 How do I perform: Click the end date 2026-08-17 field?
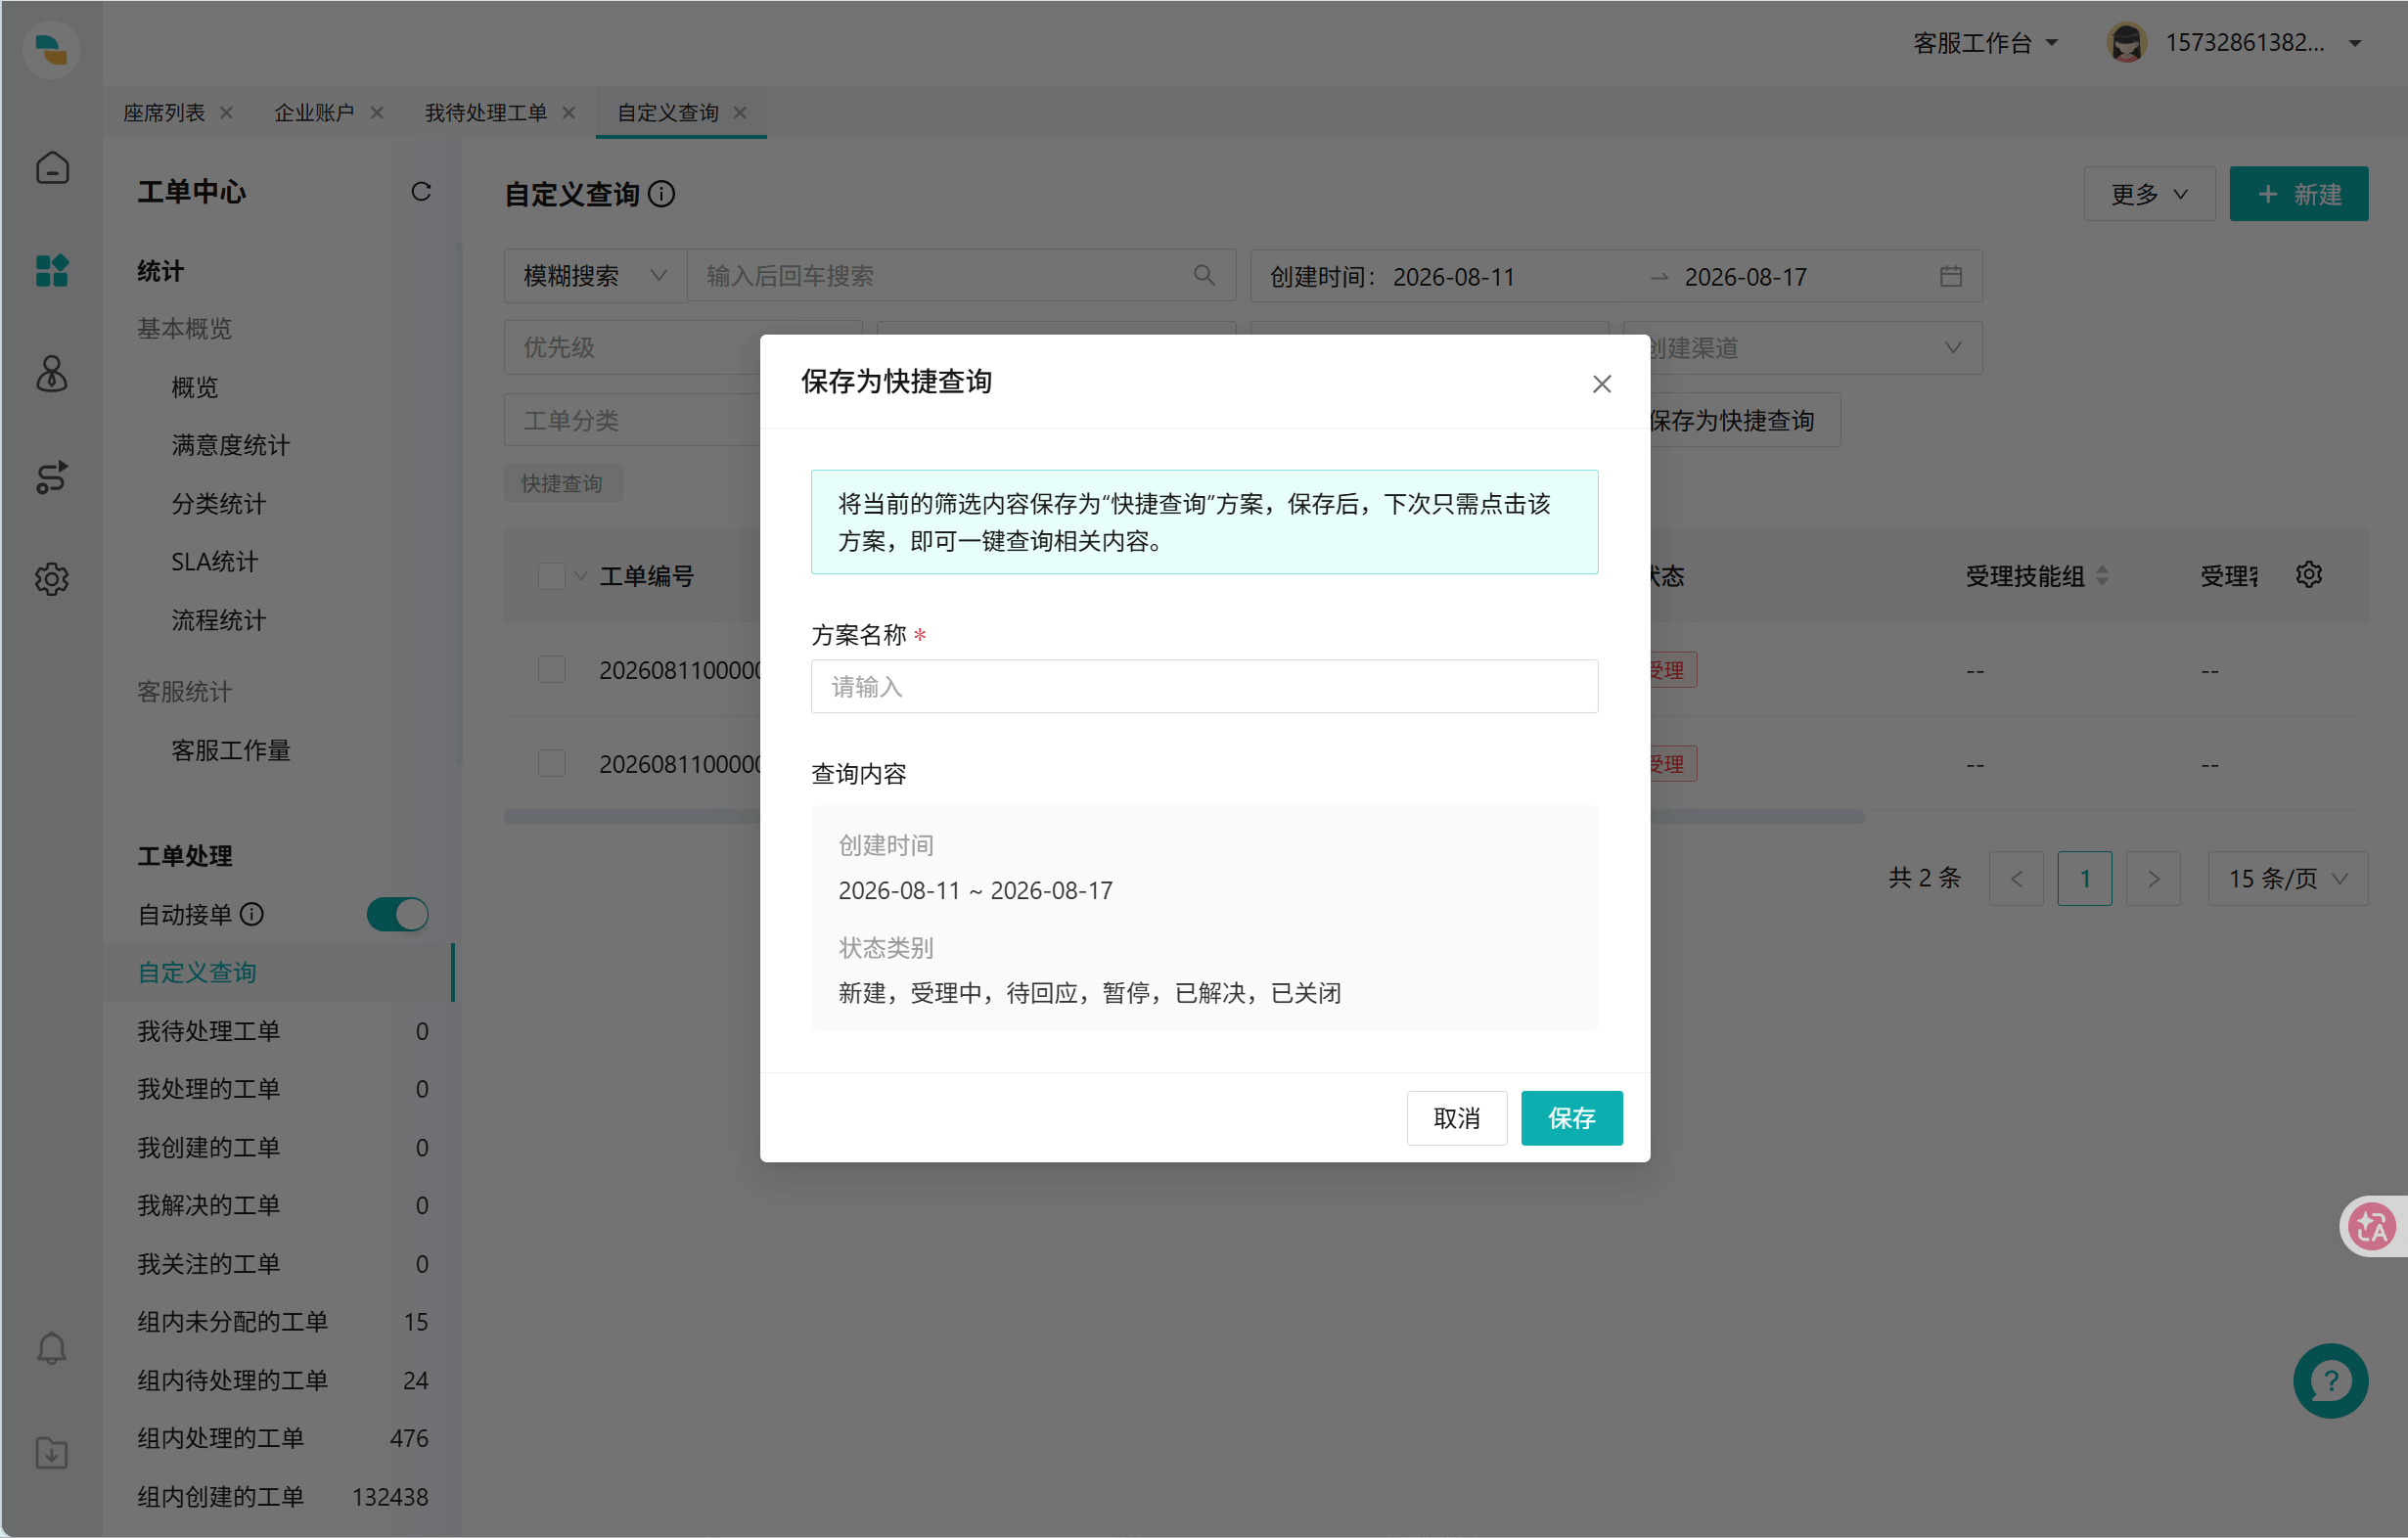coord(1745,276)
